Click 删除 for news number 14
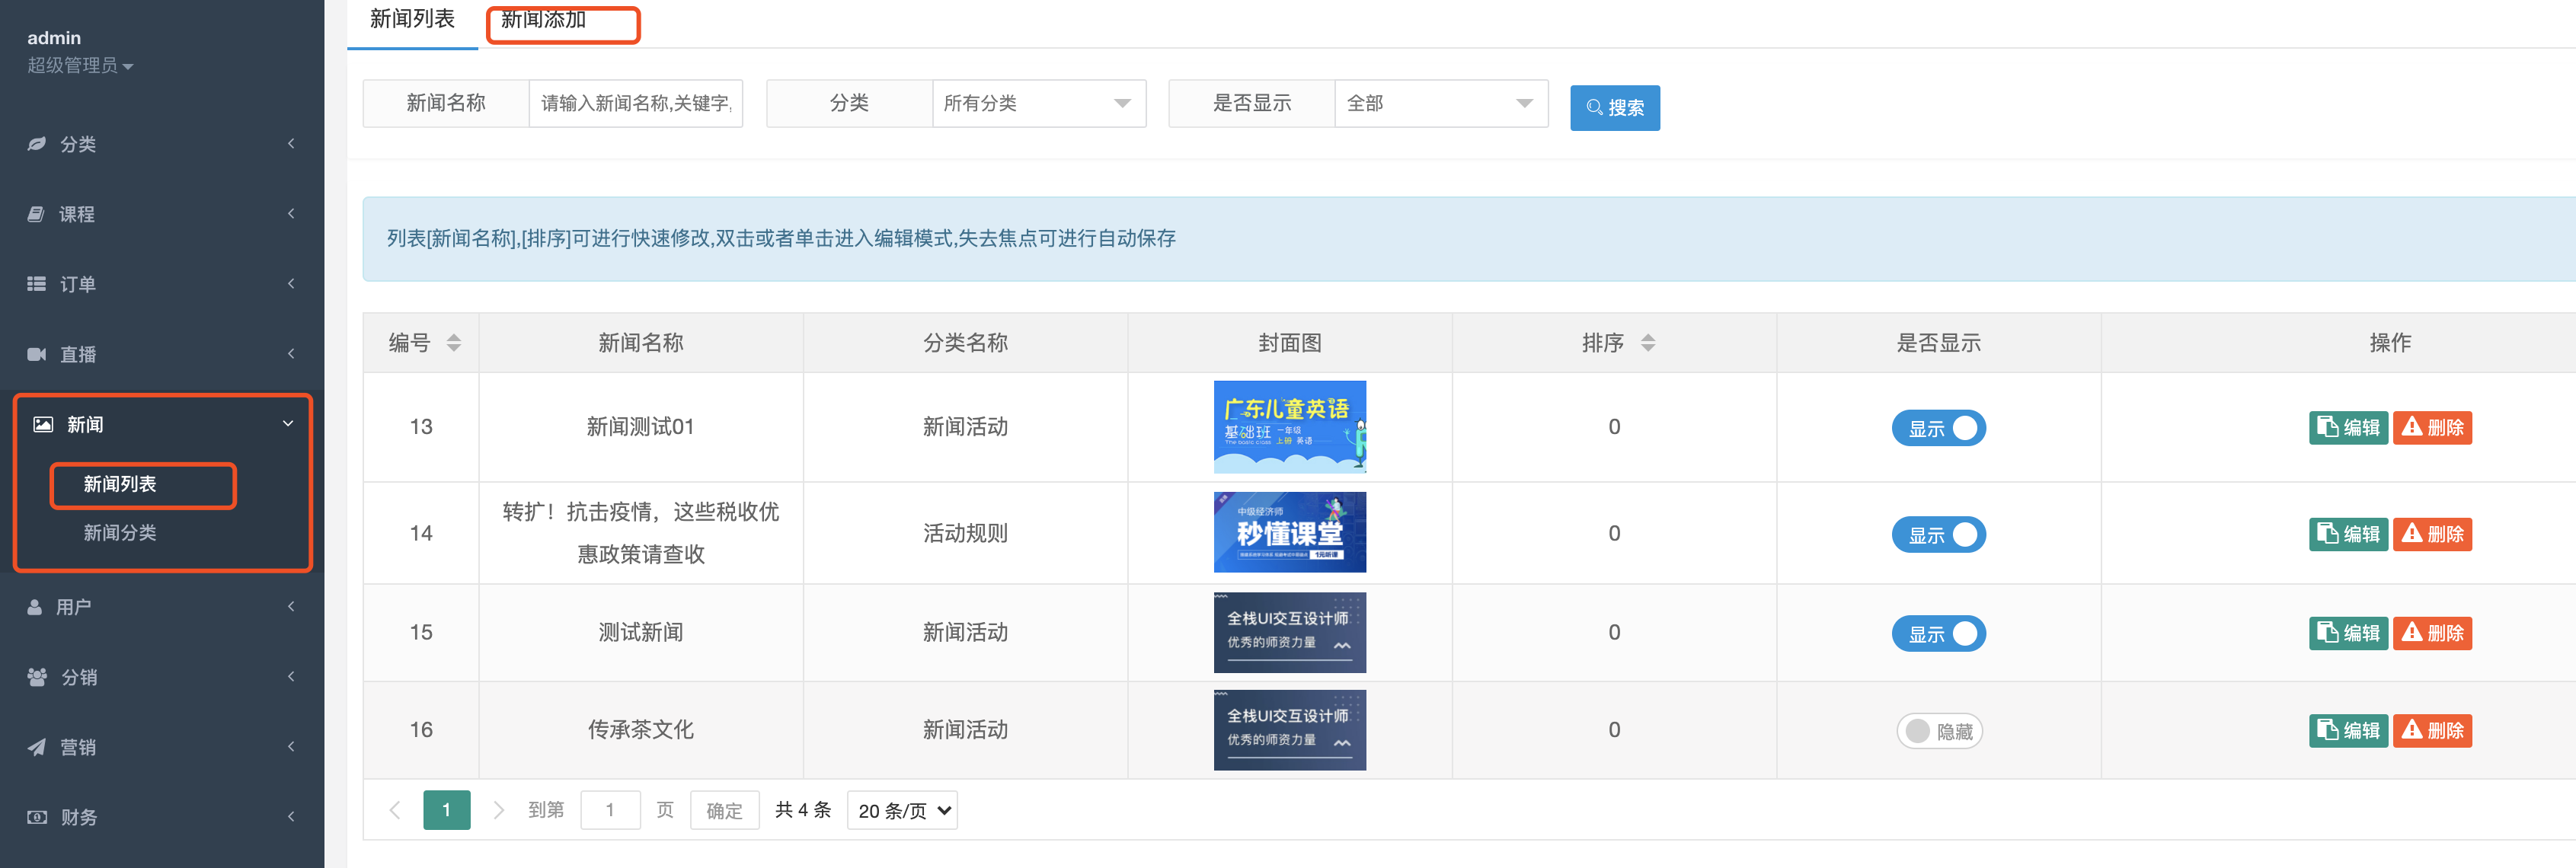Screen dimensions: 2576x868 pyautogui.click(x=2432, y=535)
